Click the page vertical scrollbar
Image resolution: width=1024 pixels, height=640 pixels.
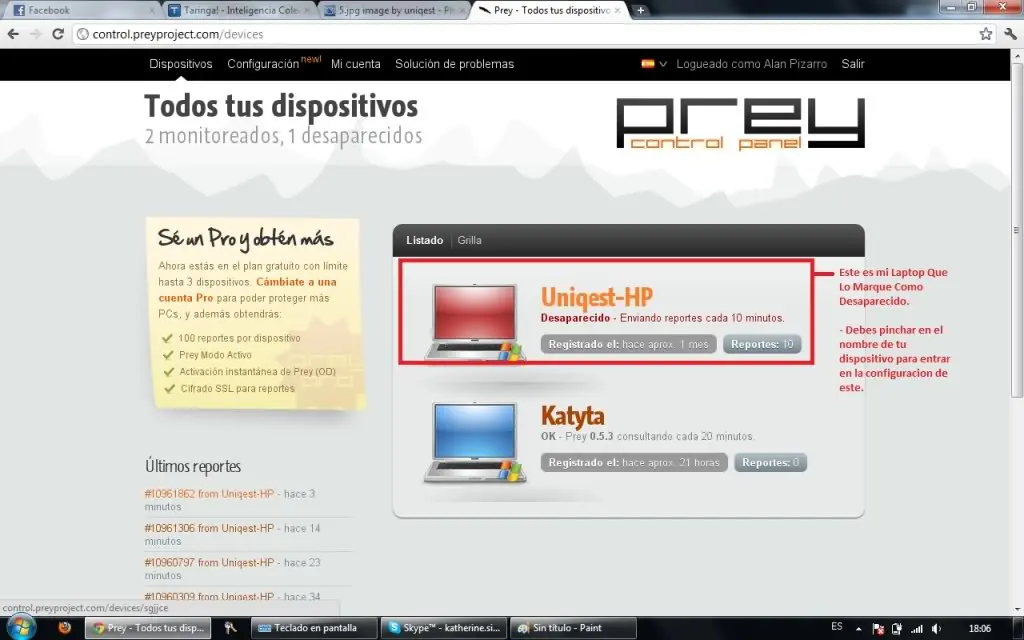tap(1017, 230)
